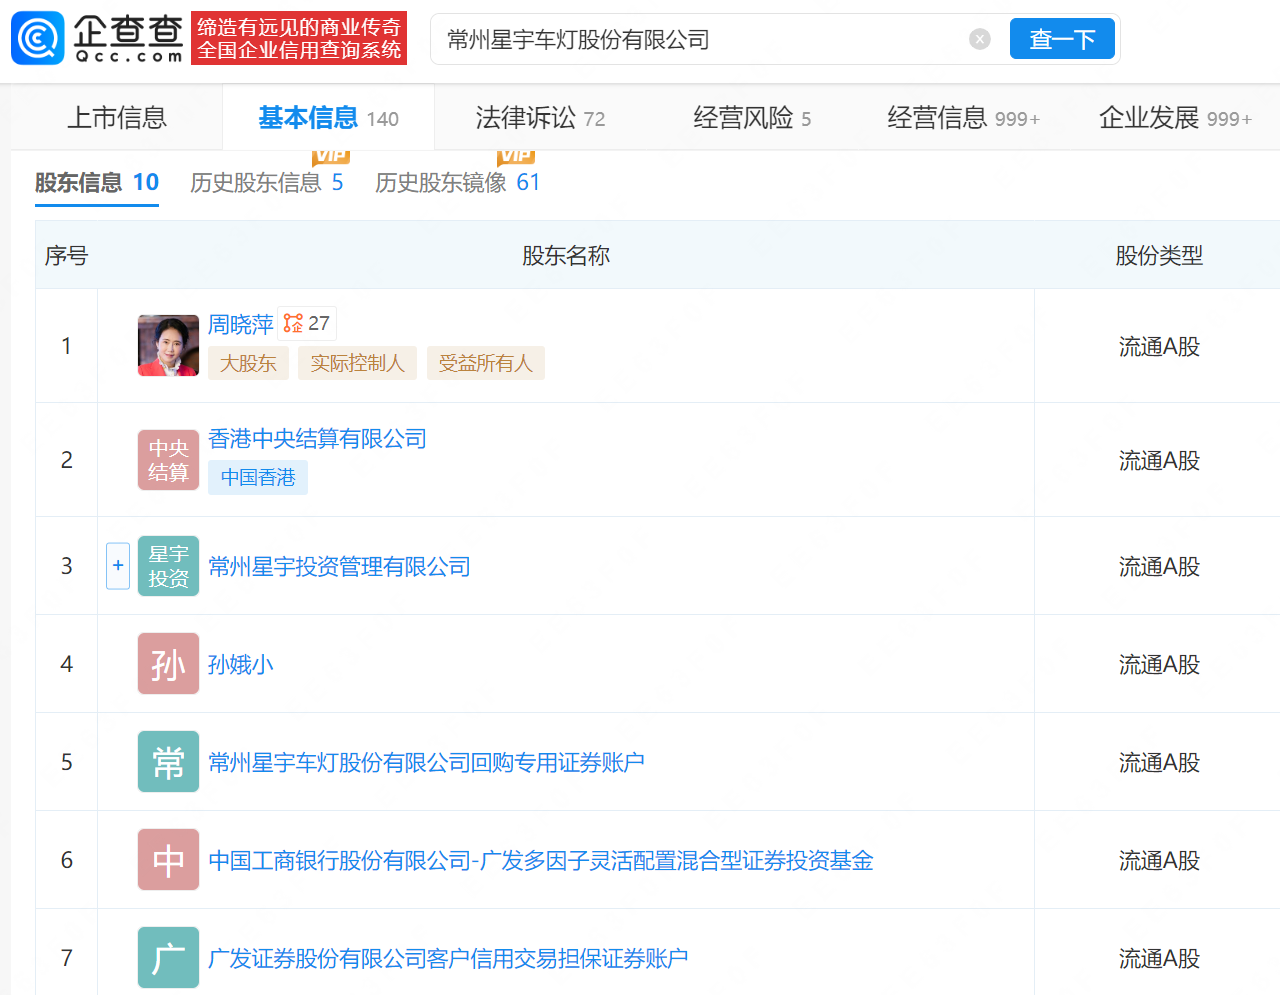This screenshot has width=1280, height=995.
Task: Open 常州星宇投资管理有限公司 link
Action: [339, 567]
